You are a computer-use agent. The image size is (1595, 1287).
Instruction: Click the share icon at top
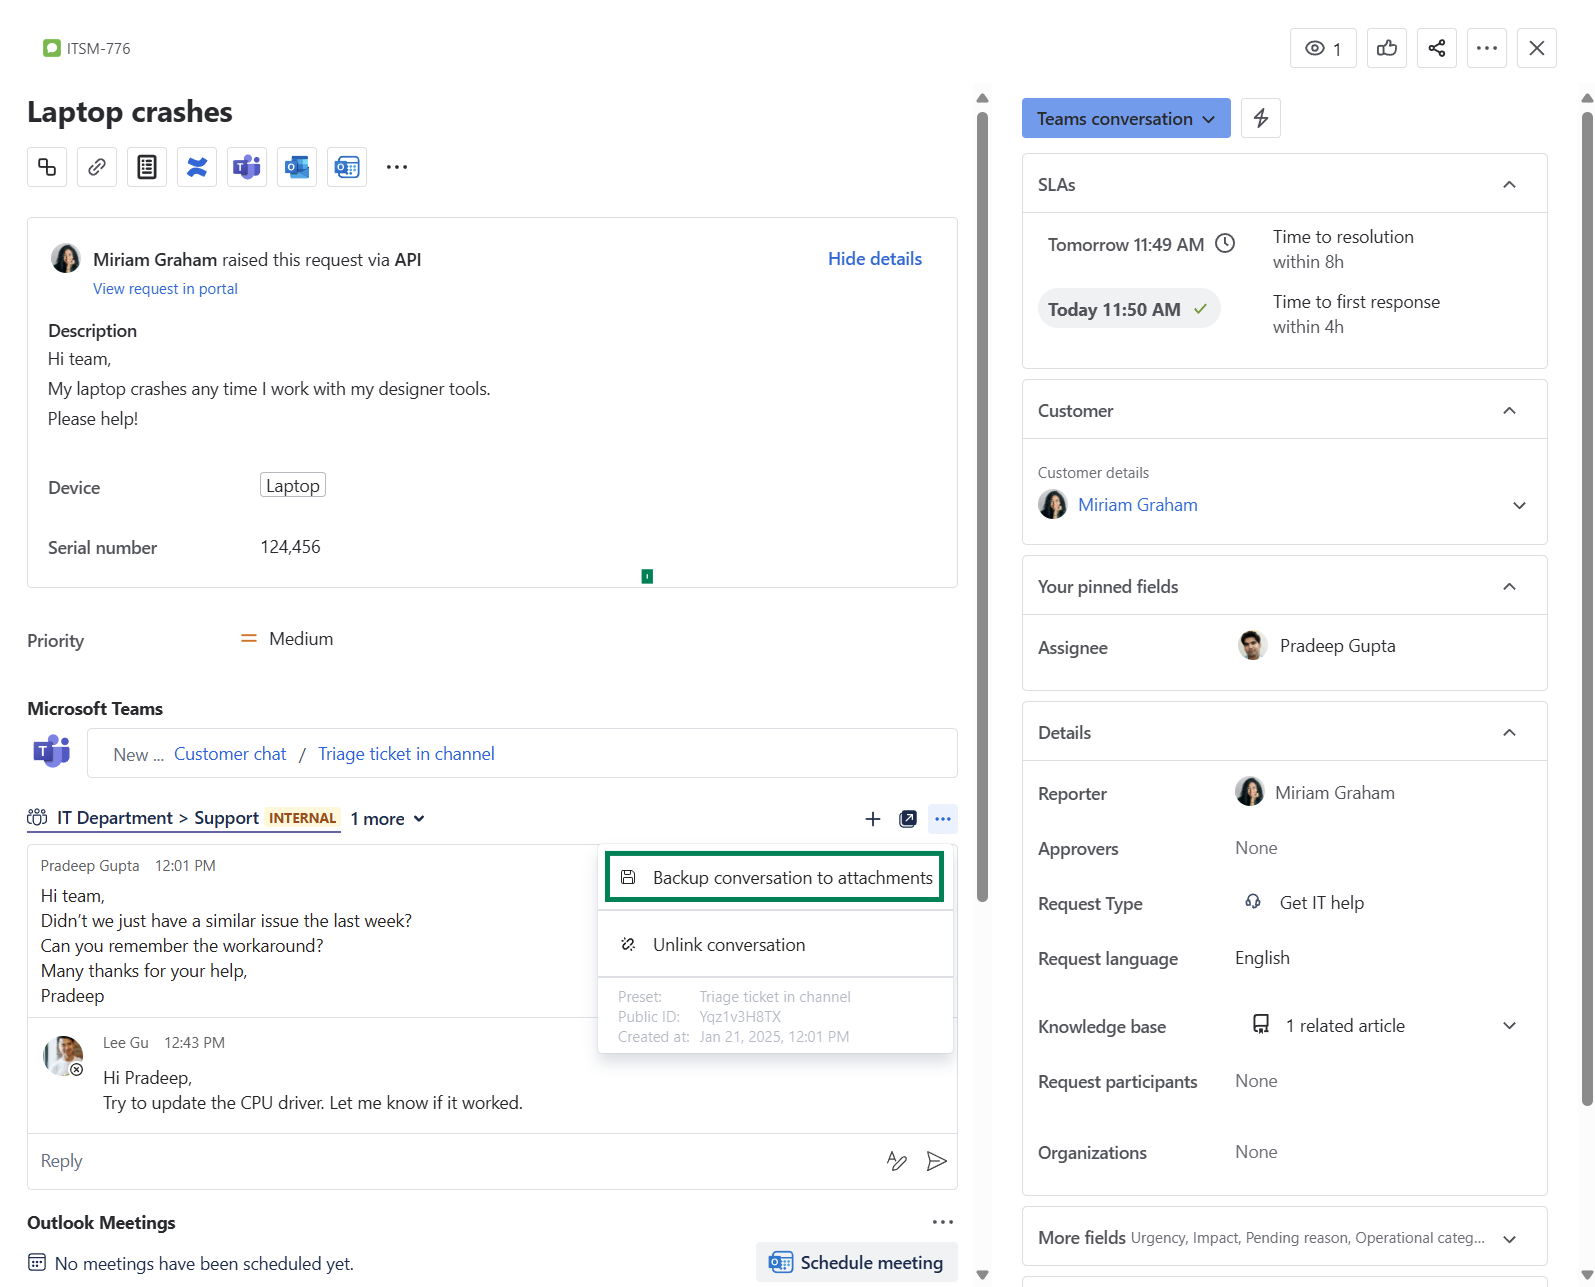[x=1436, y=48]
